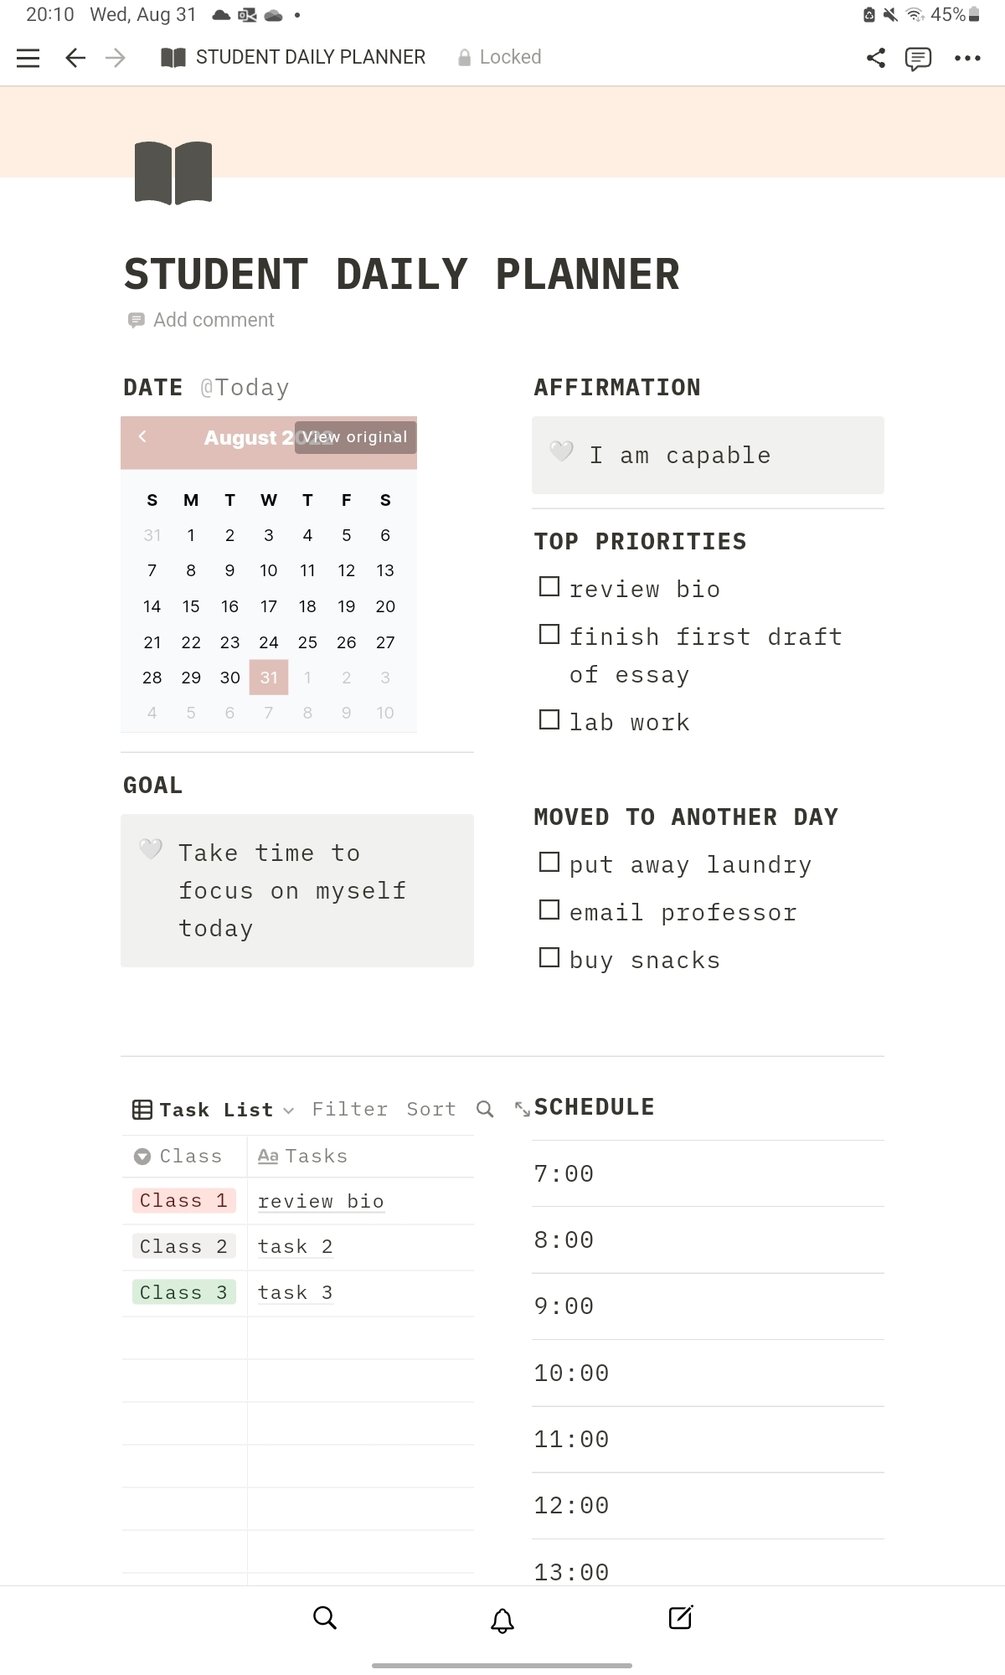Search the Task List database
Screen dimensions: 1005x1675
point(485,1109)
